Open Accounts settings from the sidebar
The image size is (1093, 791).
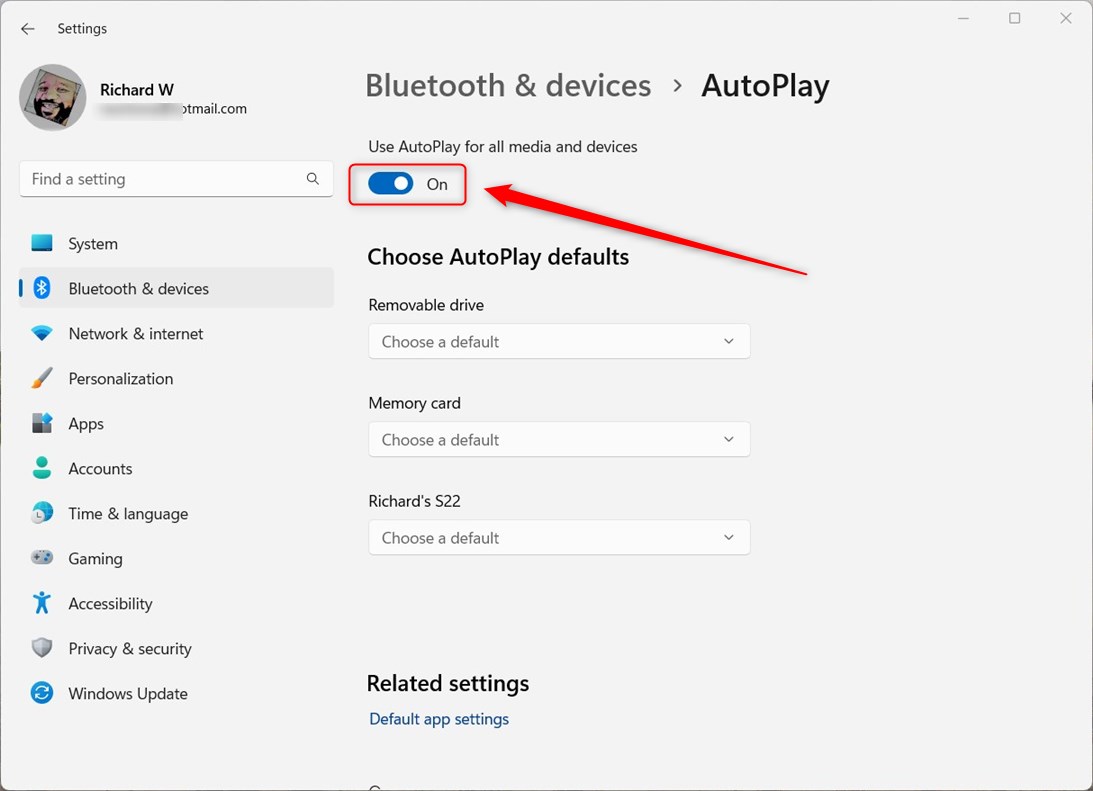point(100,468)
